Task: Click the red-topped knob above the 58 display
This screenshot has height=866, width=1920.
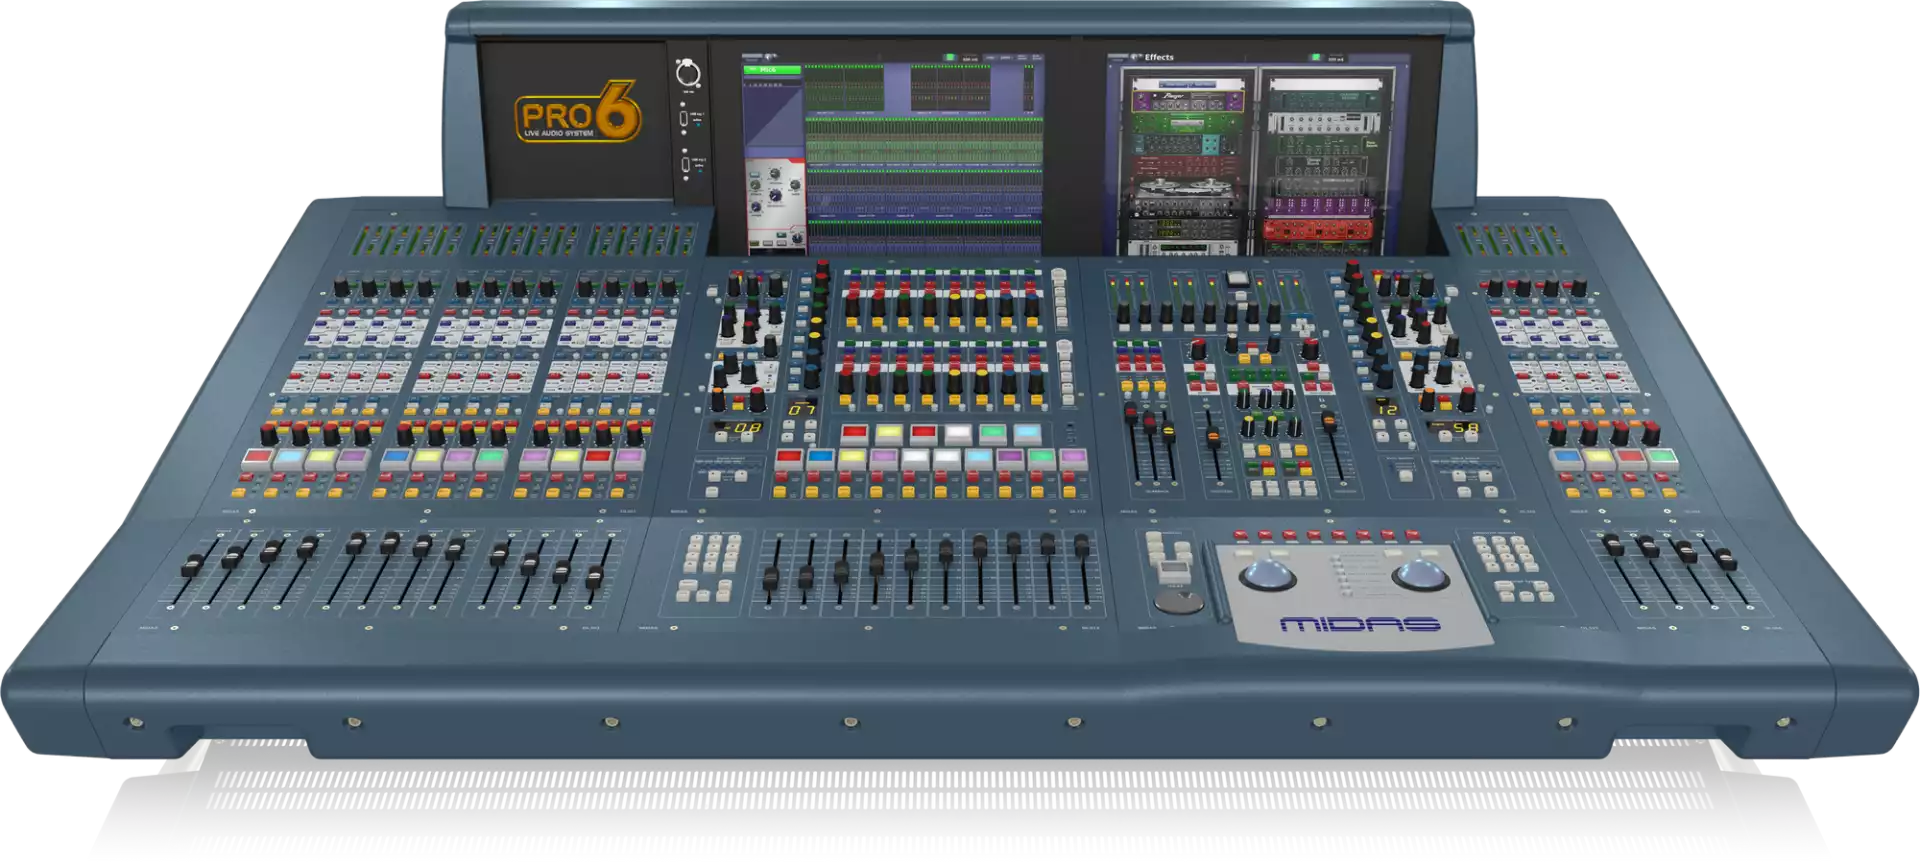Action: 1467,397
